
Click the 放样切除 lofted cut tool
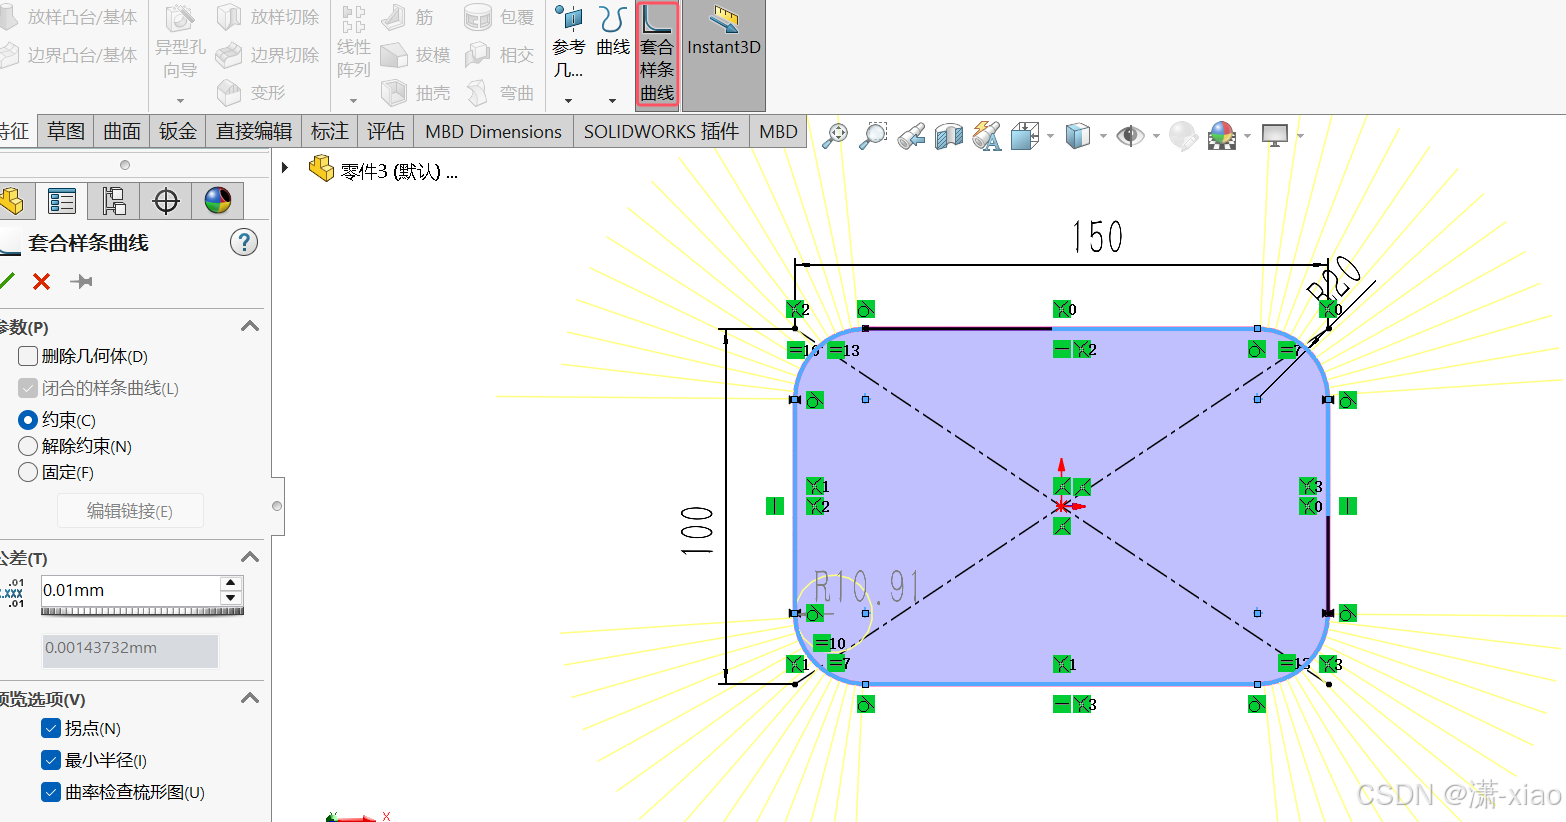pyautogui.click(x=268, y=17)
